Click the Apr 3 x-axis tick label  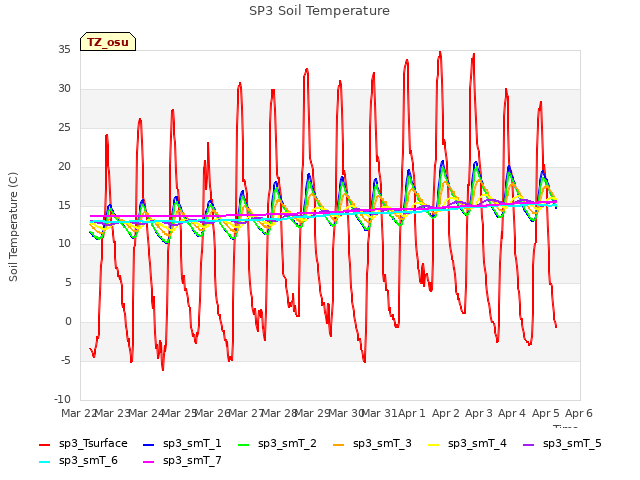click(479, 413)
